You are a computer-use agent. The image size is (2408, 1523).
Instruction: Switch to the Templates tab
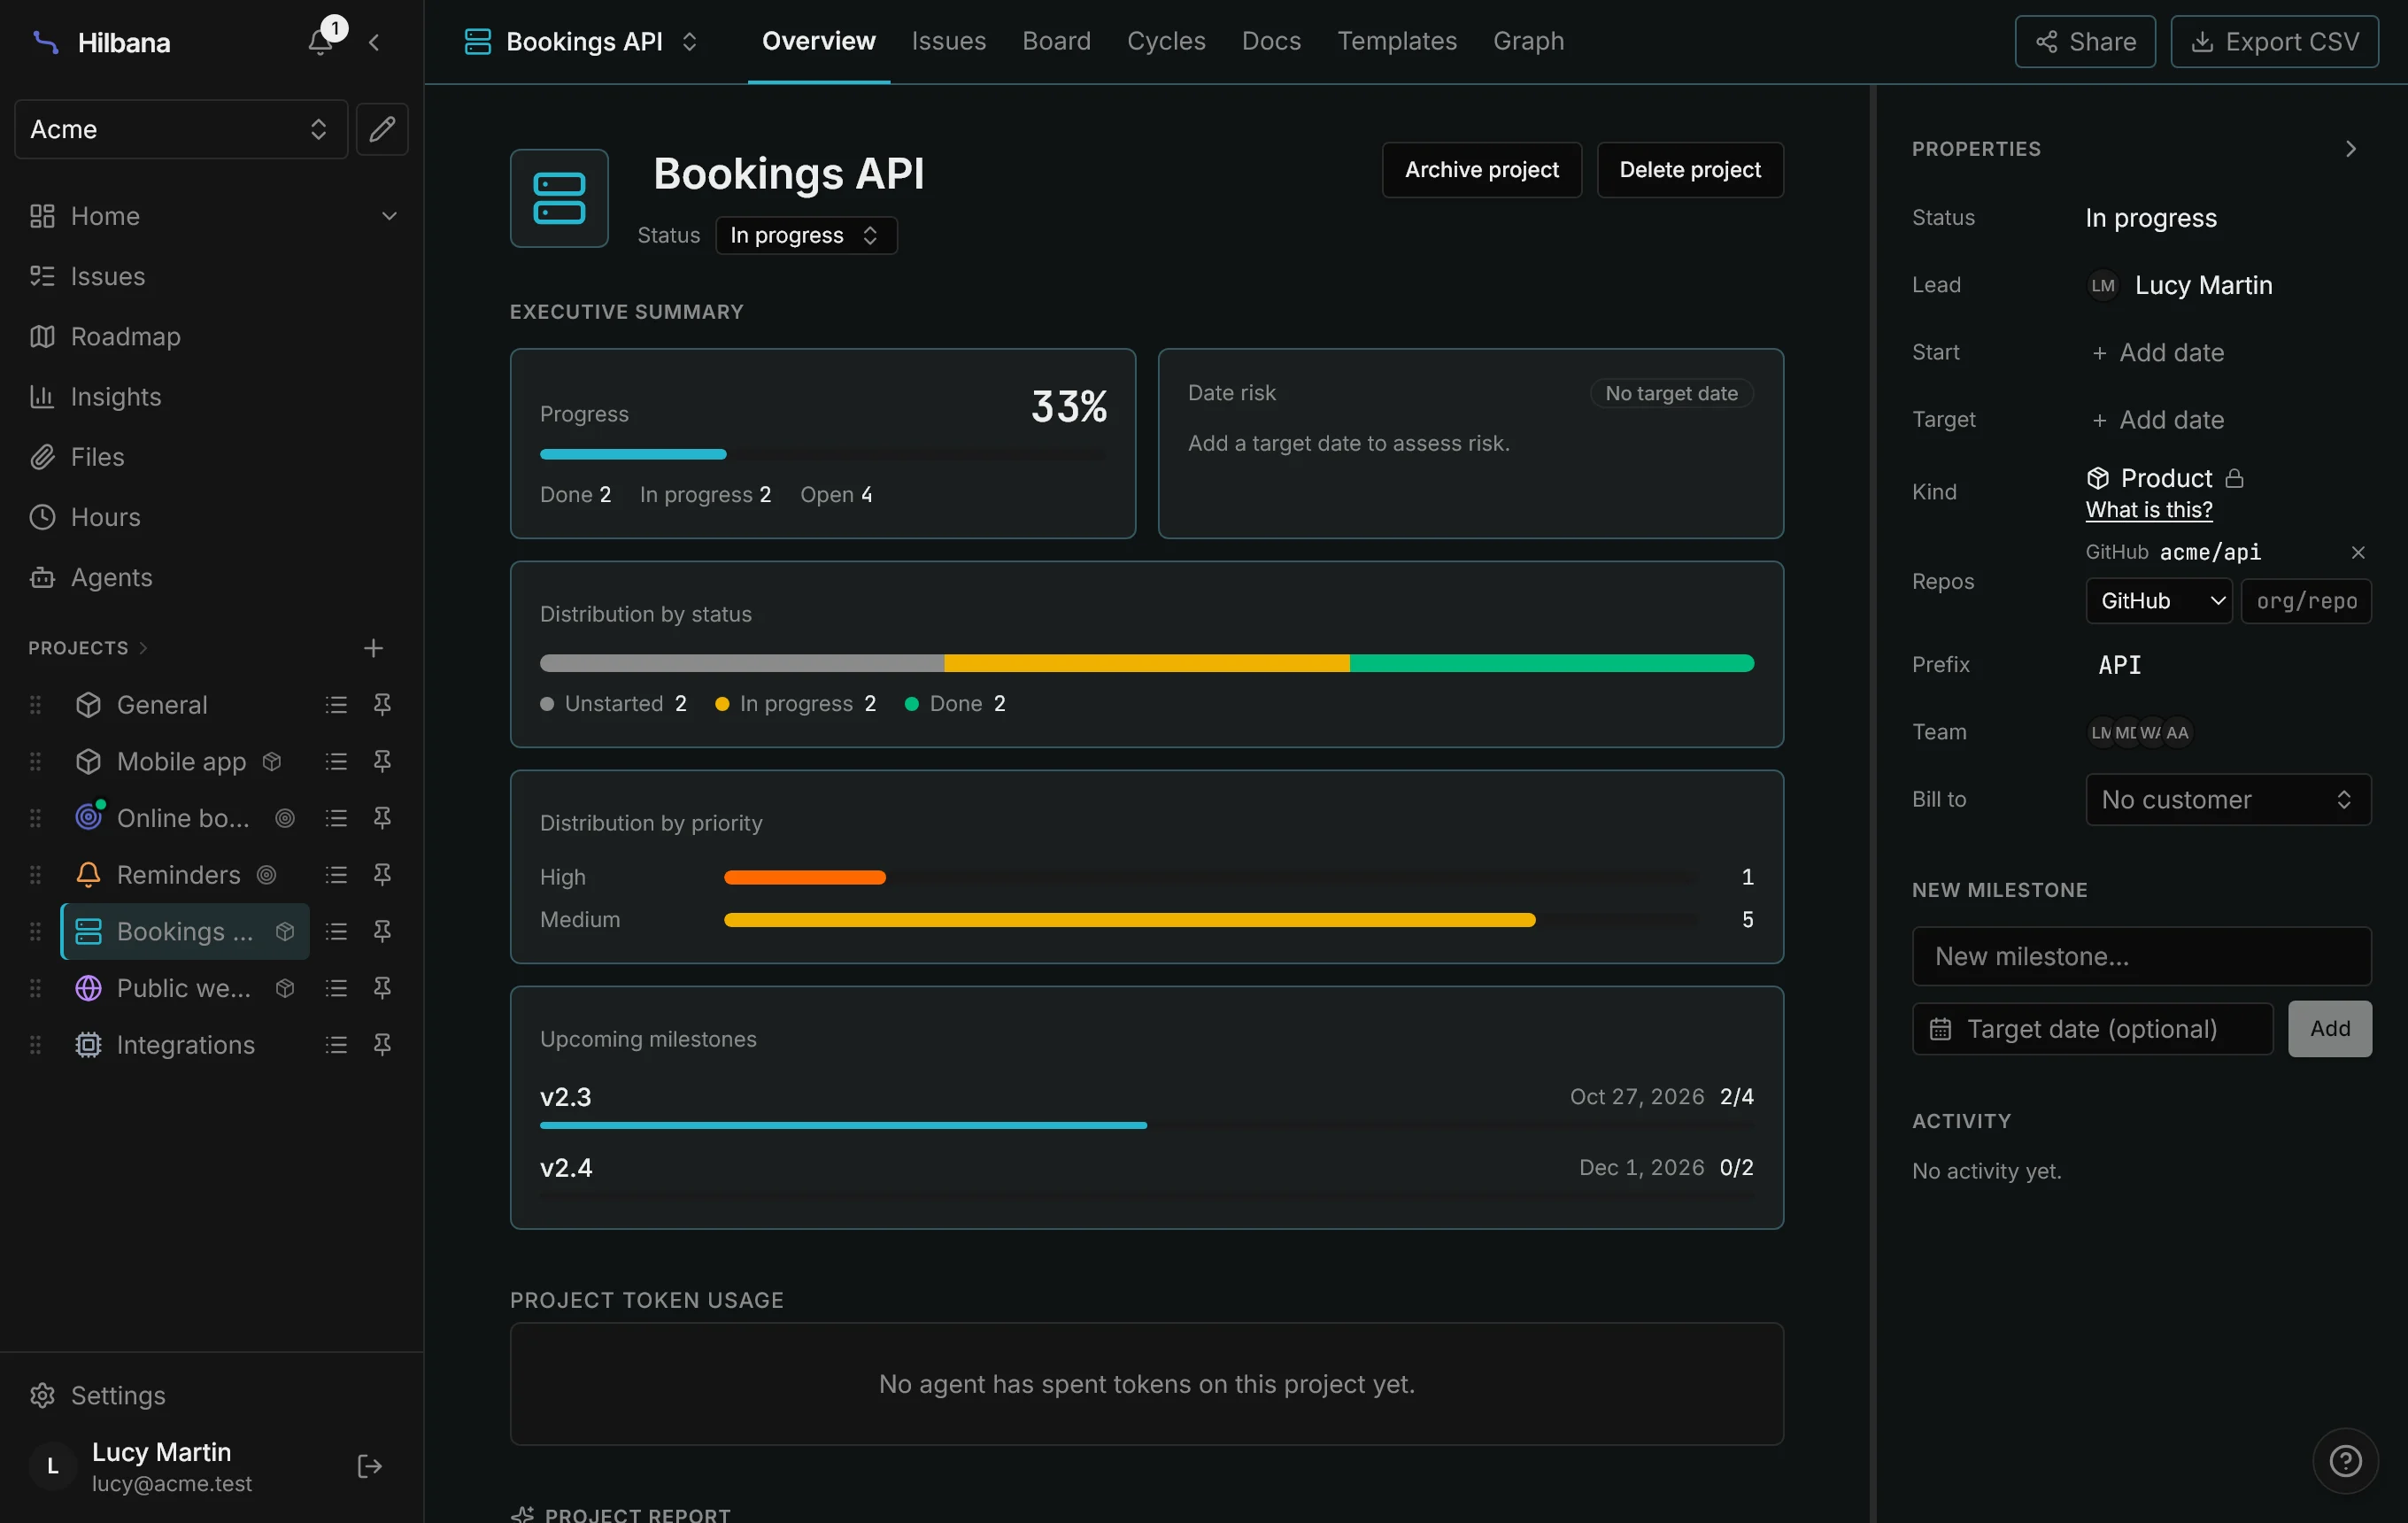pyautogui.click(x=1397, y=41)
